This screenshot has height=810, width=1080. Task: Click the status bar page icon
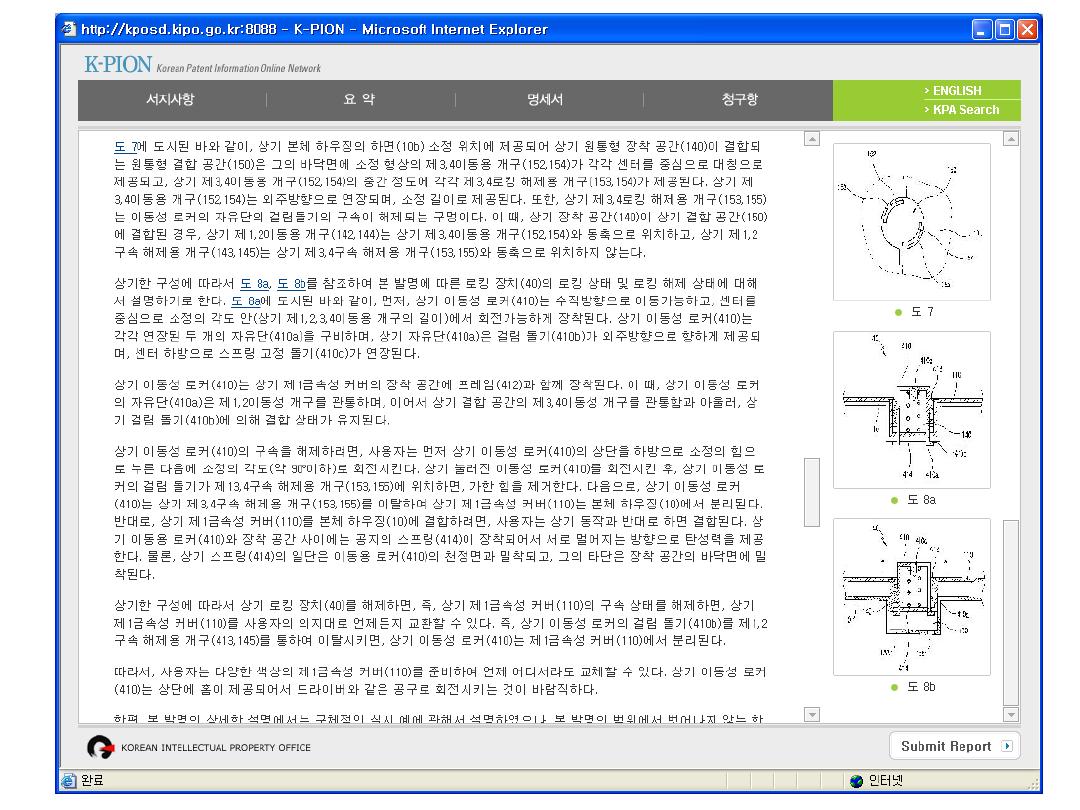tap(68, 780)
